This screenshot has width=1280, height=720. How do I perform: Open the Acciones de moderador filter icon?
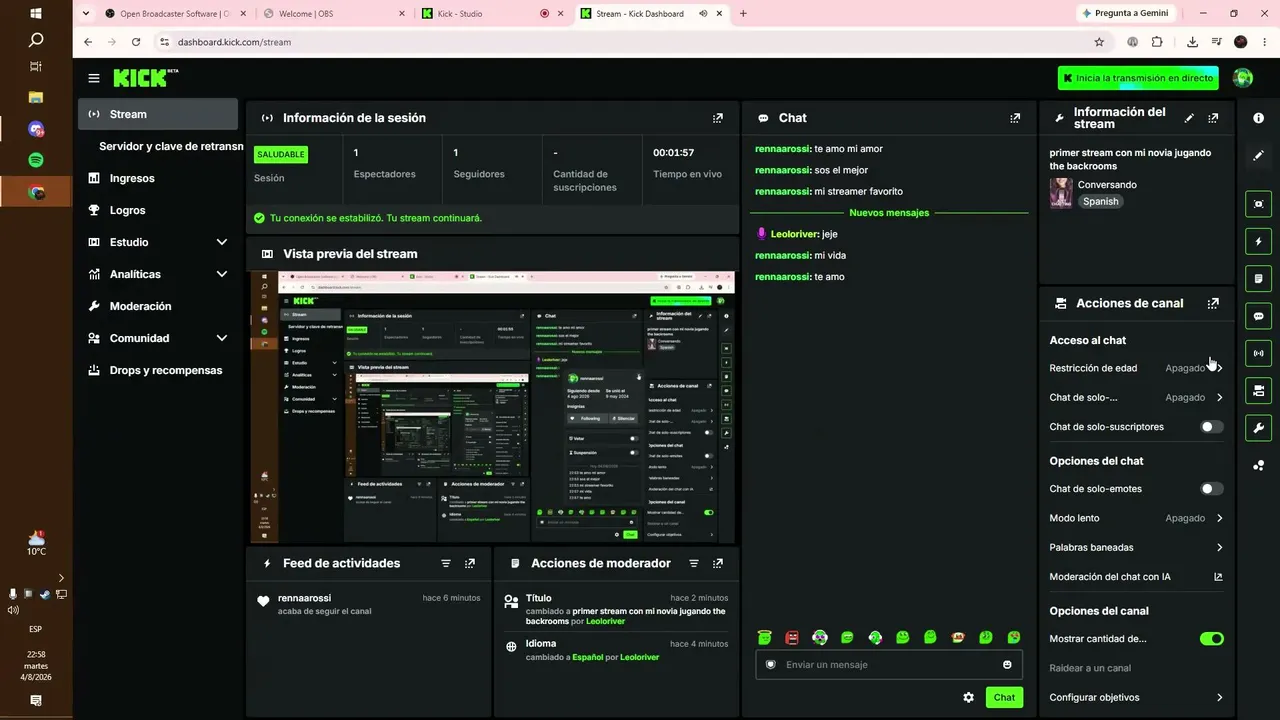pos(694,563)
